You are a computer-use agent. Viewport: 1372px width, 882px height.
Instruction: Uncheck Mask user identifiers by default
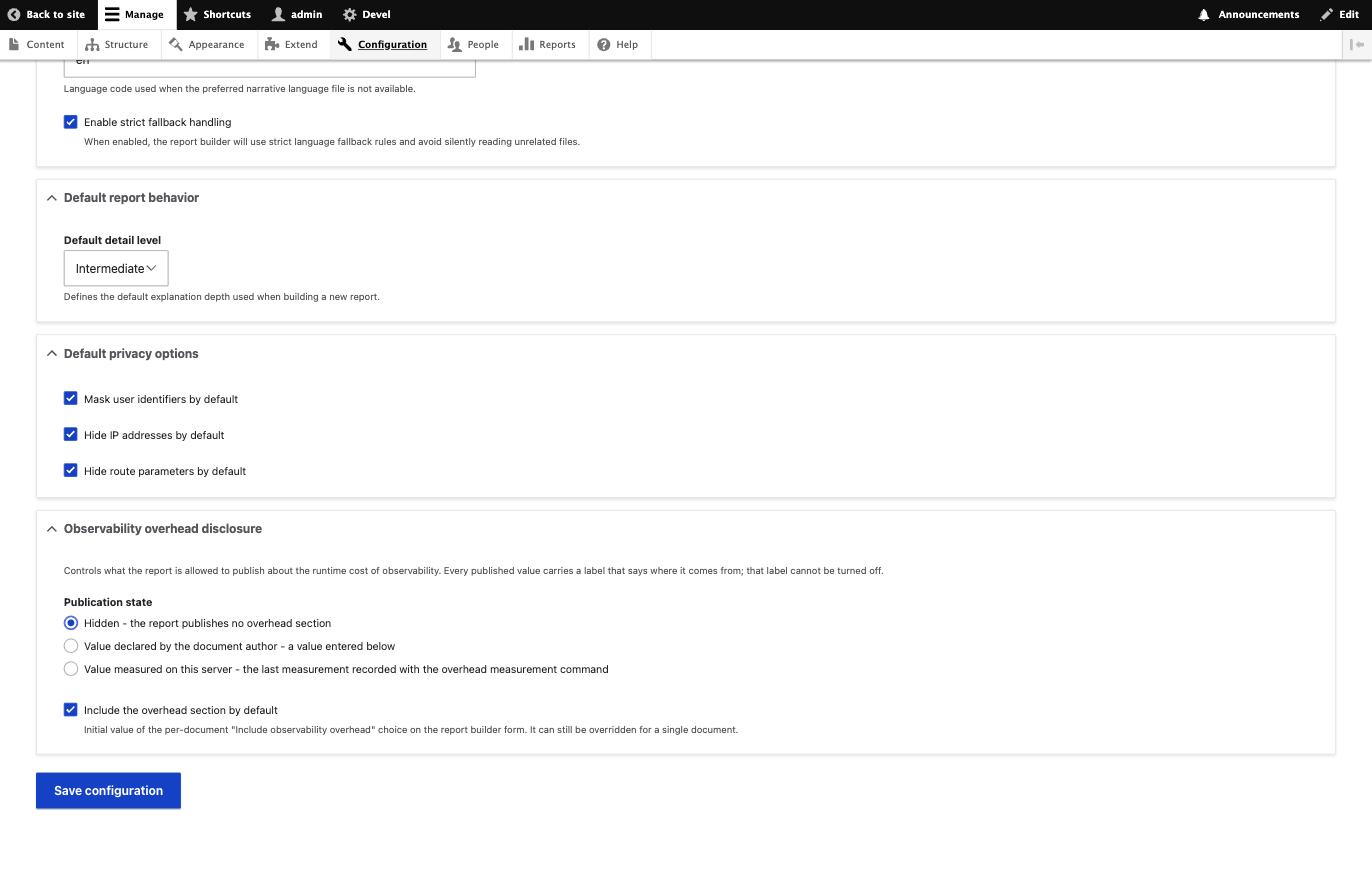[71, 398]
